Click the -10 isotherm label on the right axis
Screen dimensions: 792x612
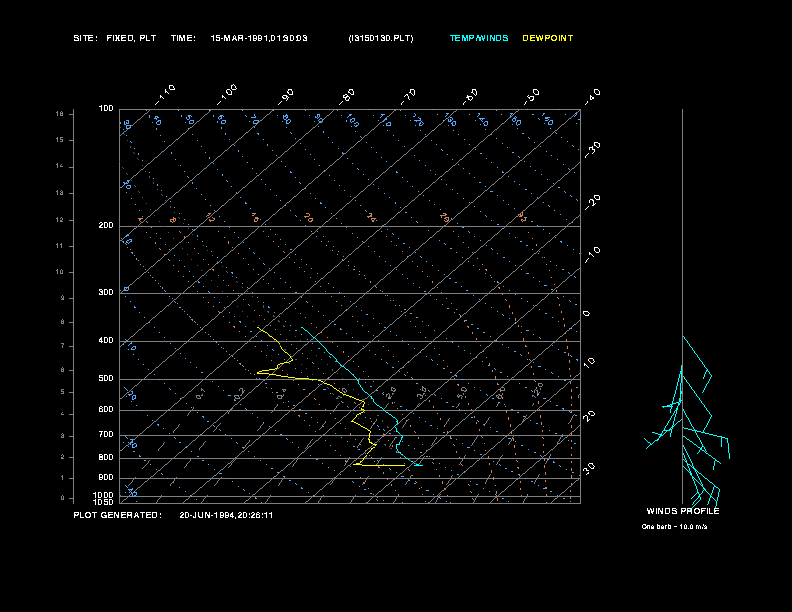click(x=593, y=254)
